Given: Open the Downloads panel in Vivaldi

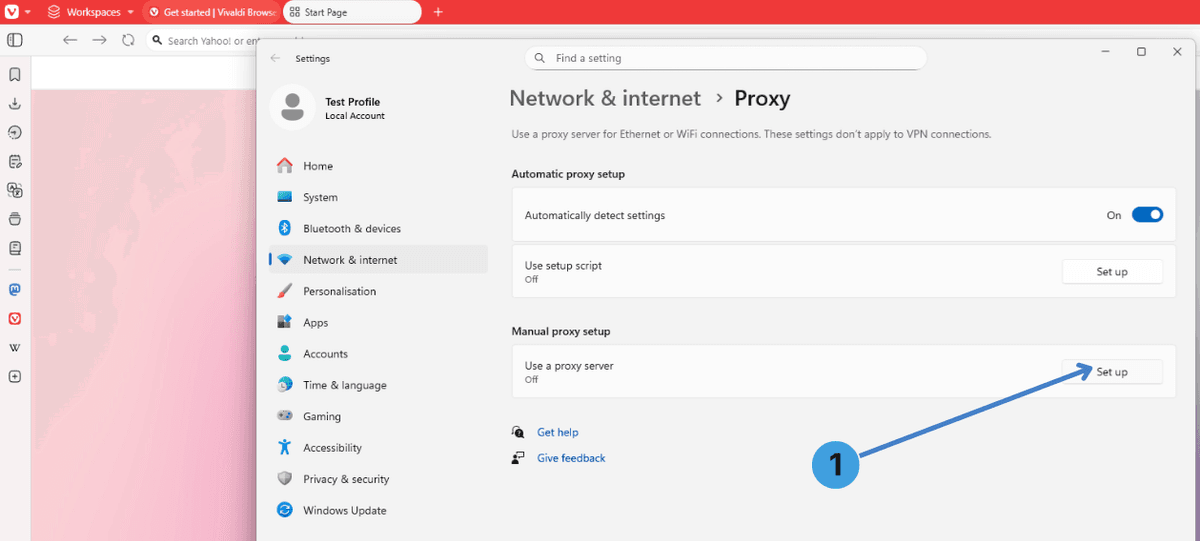Looking at the screenshot, I should (x=15, y=103).
